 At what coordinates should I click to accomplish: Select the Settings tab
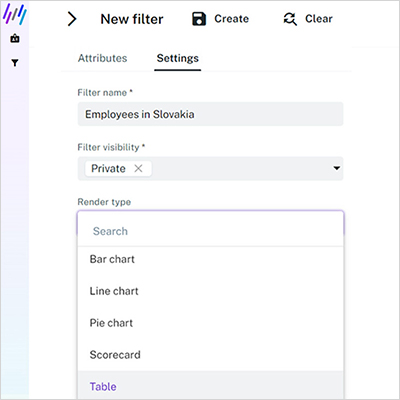pos(178,58)
